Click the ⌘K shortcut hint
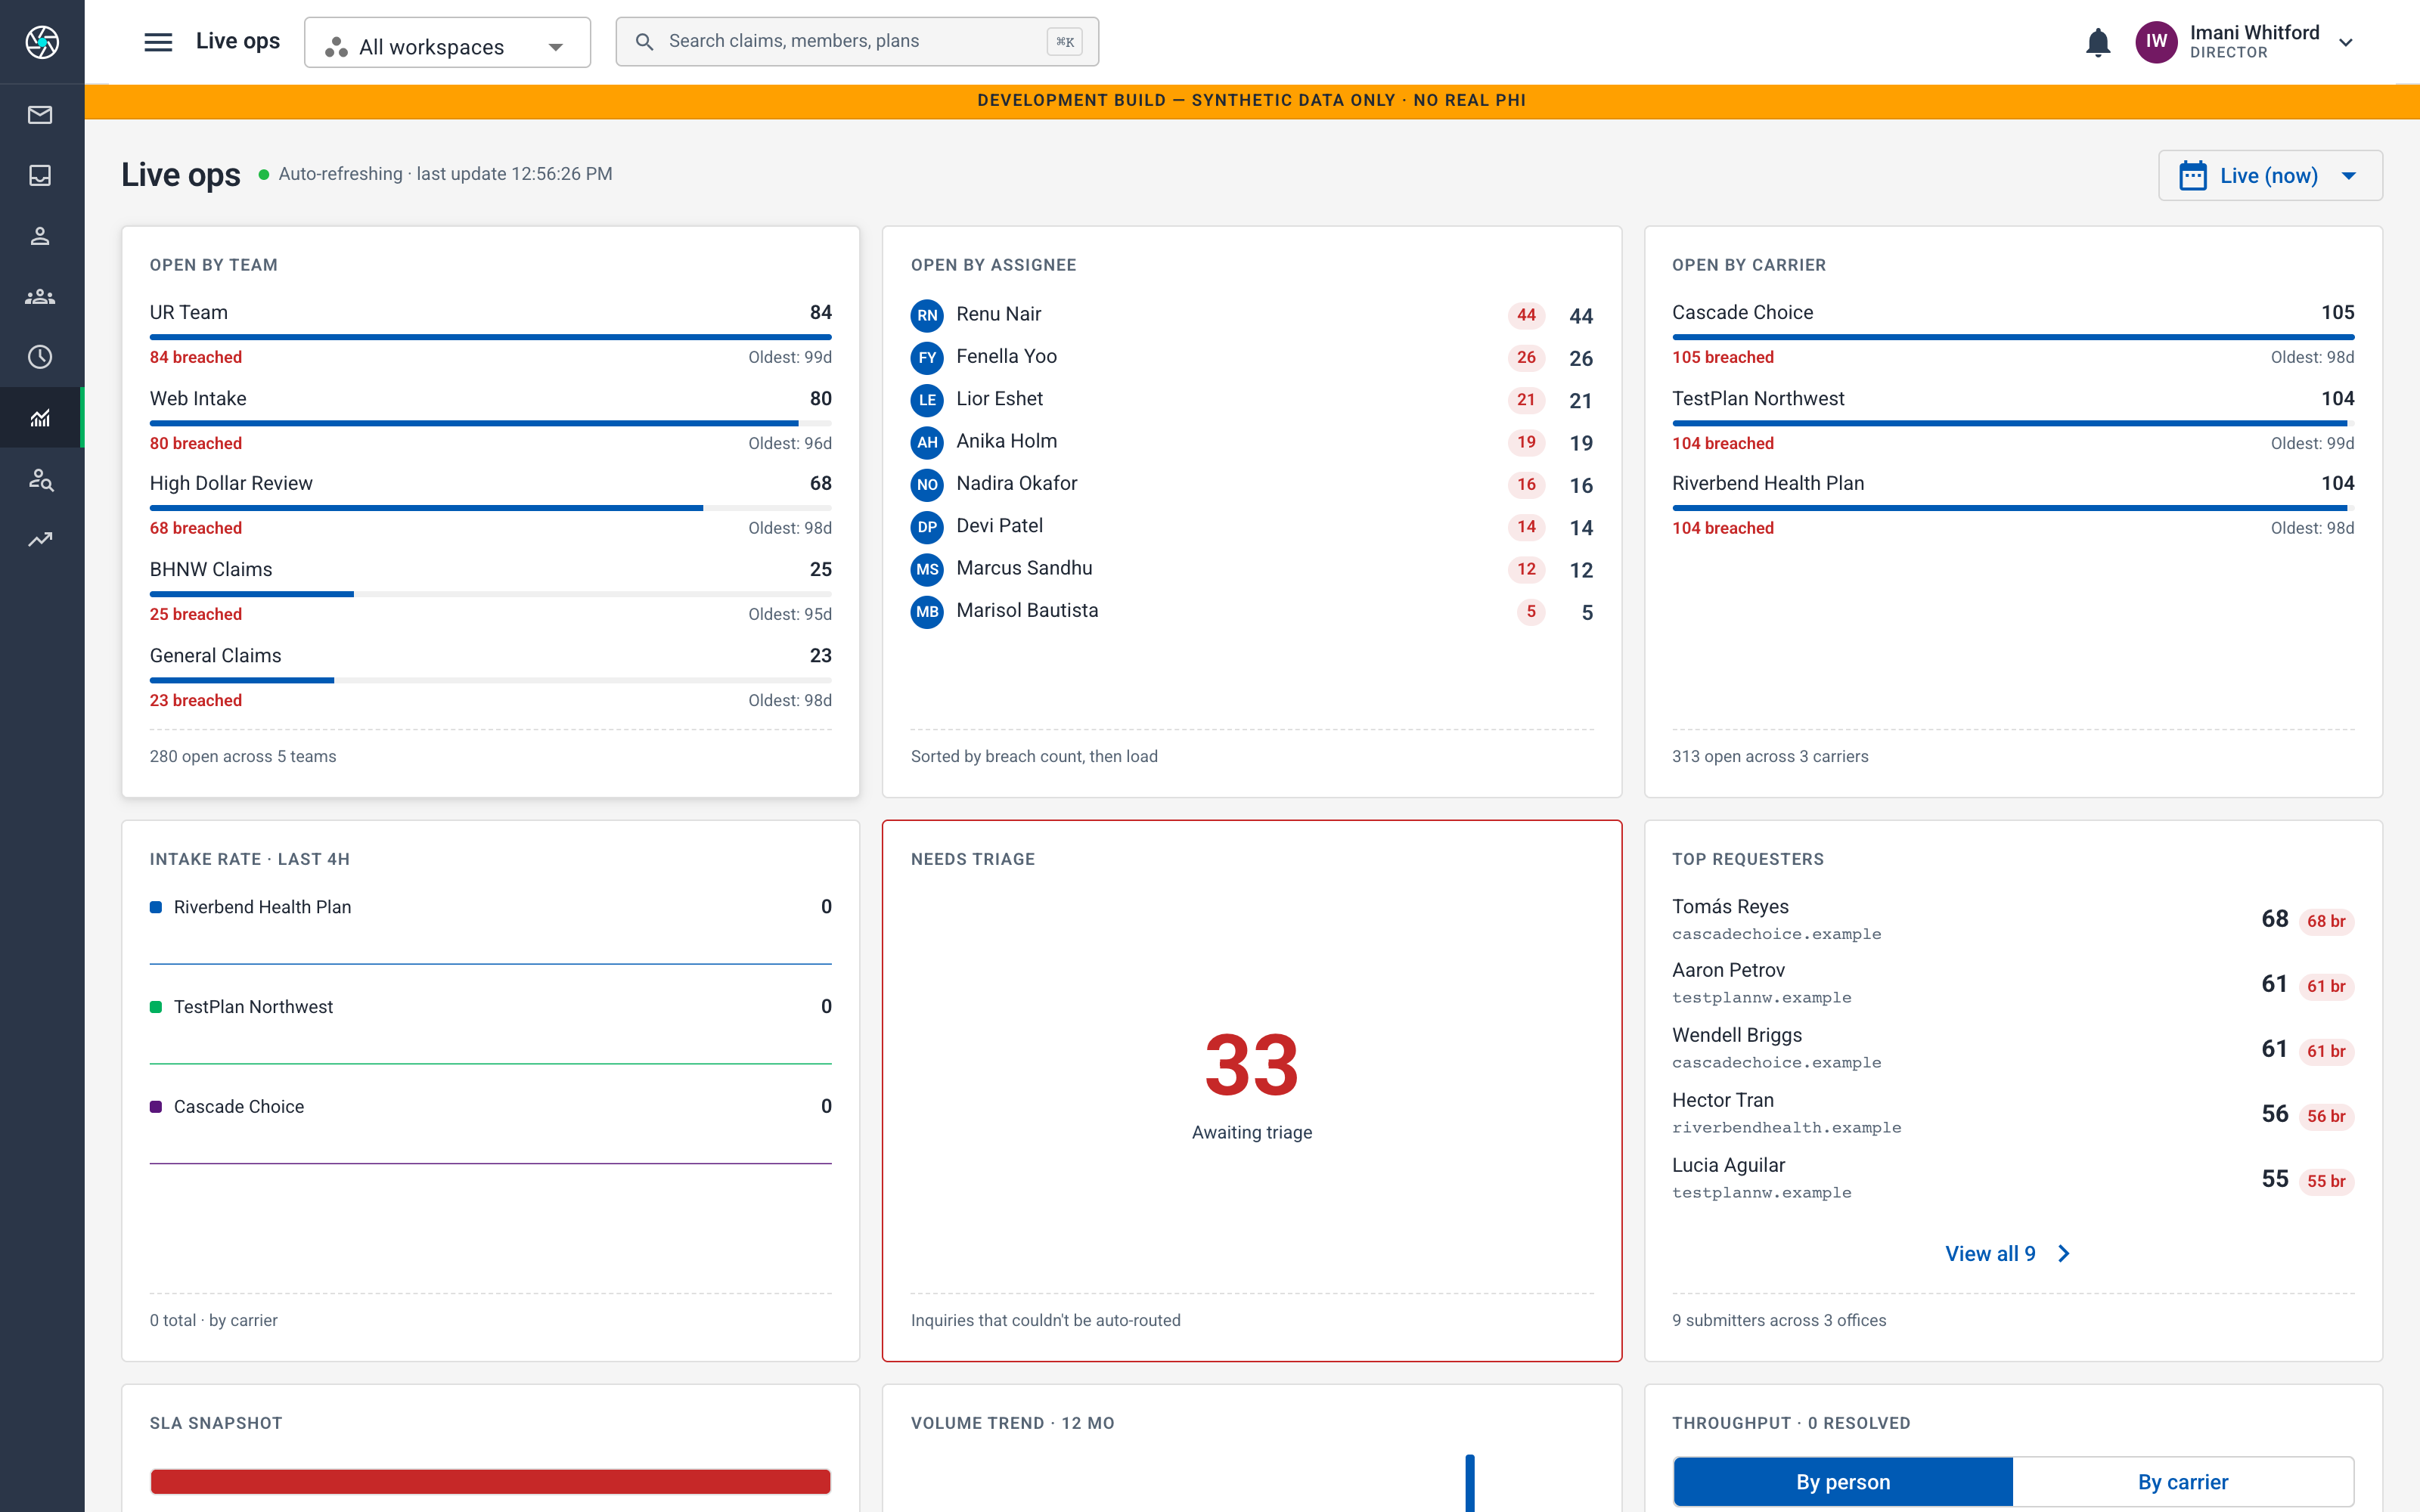The height and width of the screenshot is (1512, 2420). (1065, 42)
